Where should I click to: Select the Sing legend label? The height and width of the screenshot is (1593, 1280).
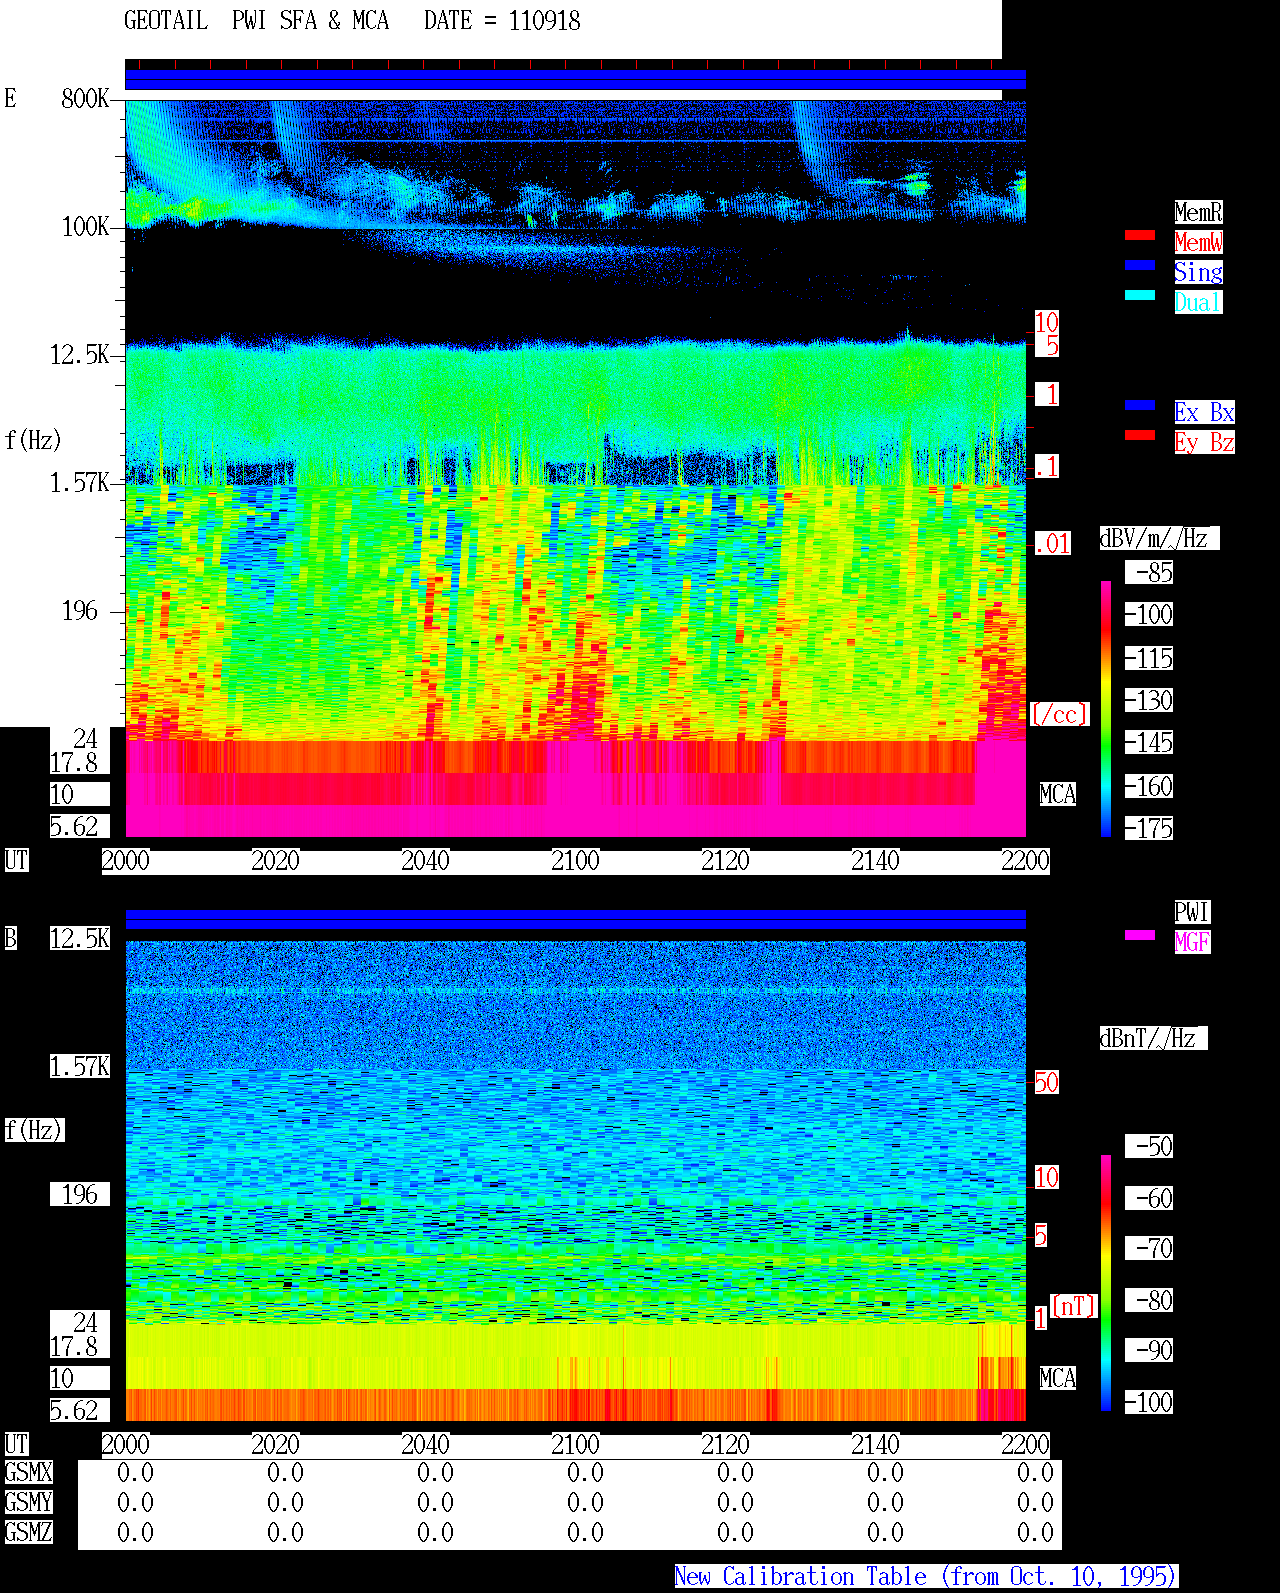1198,272
